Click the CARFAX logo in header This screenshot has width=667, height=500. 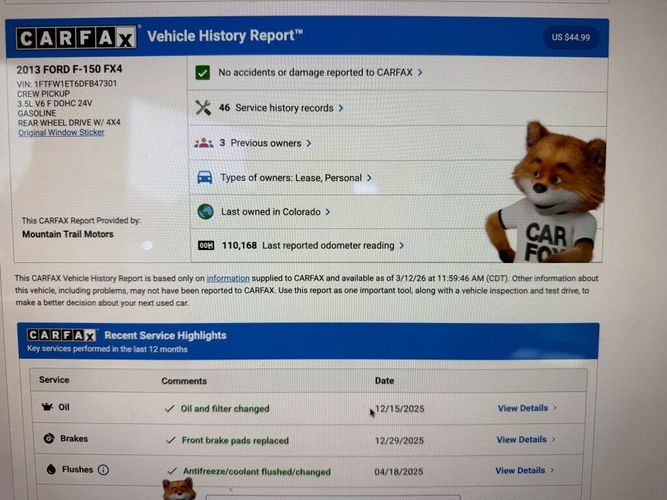tap(77, 37)
